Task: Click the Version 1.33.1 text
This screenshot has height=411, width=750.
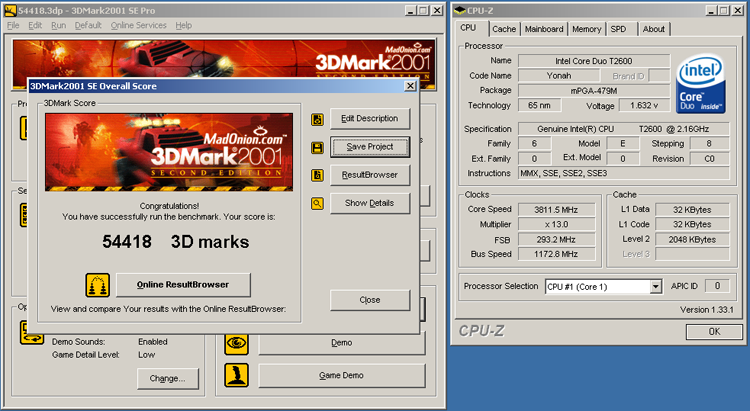Action: (707, 310)
